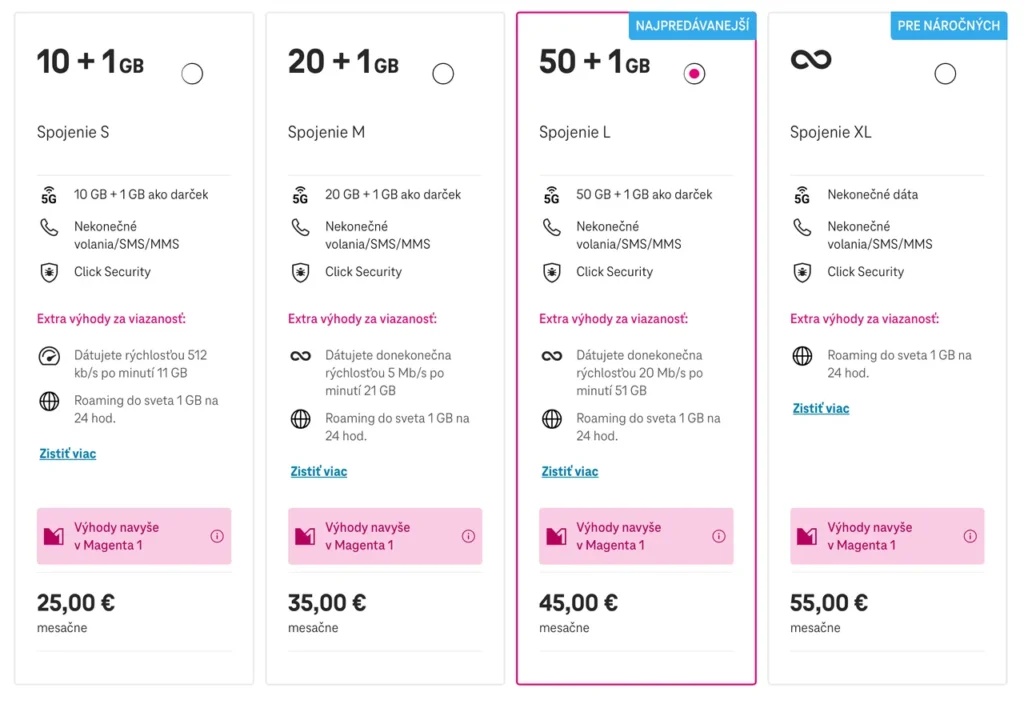Click the 5G icon on Spojenie S card
Viewport: 1024px width, 704px height.
click(x=48, y=194)
